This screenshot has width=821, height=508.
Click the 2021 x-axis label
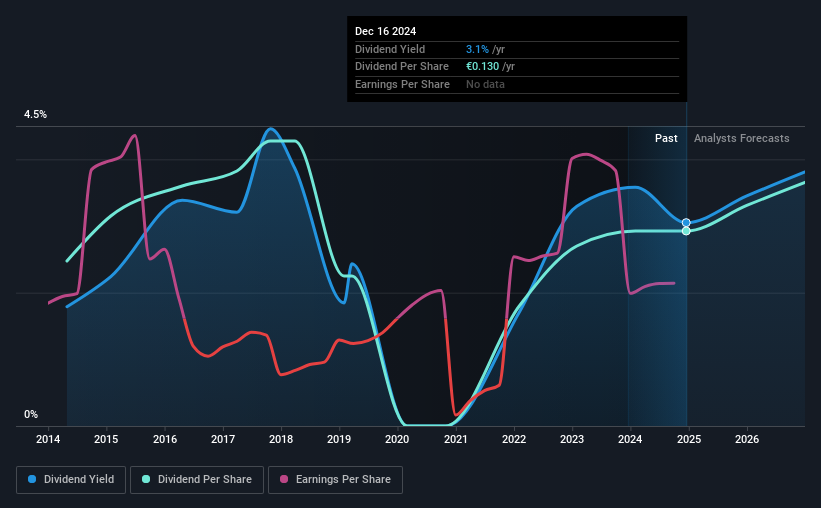click(456, 439)
